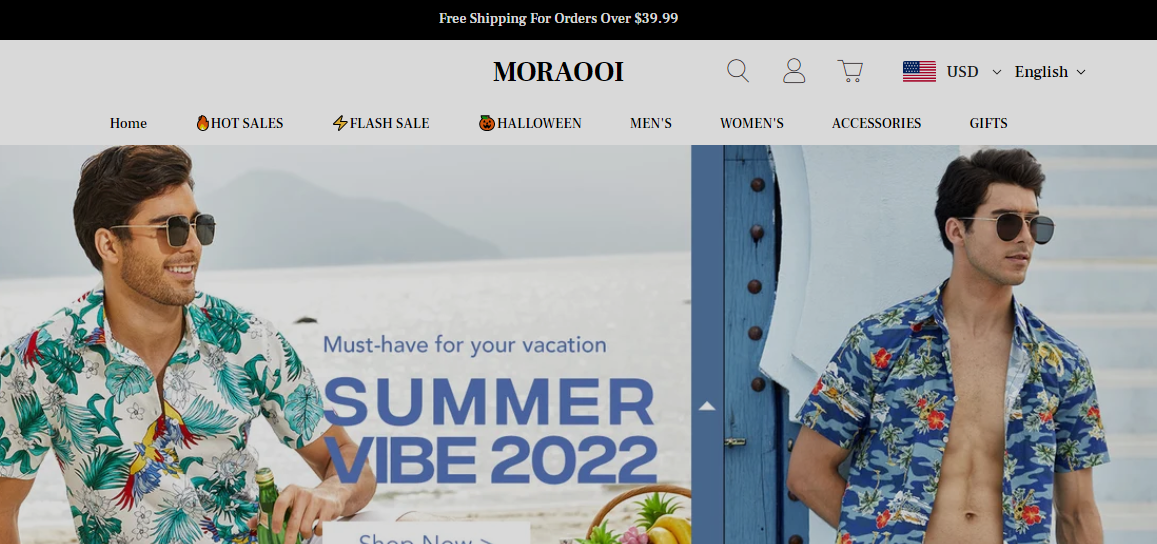Click the fire icon beside HOT SALES
This screenshot has width=1157, height=544.
pyautogui.click(x=203, y=123)
